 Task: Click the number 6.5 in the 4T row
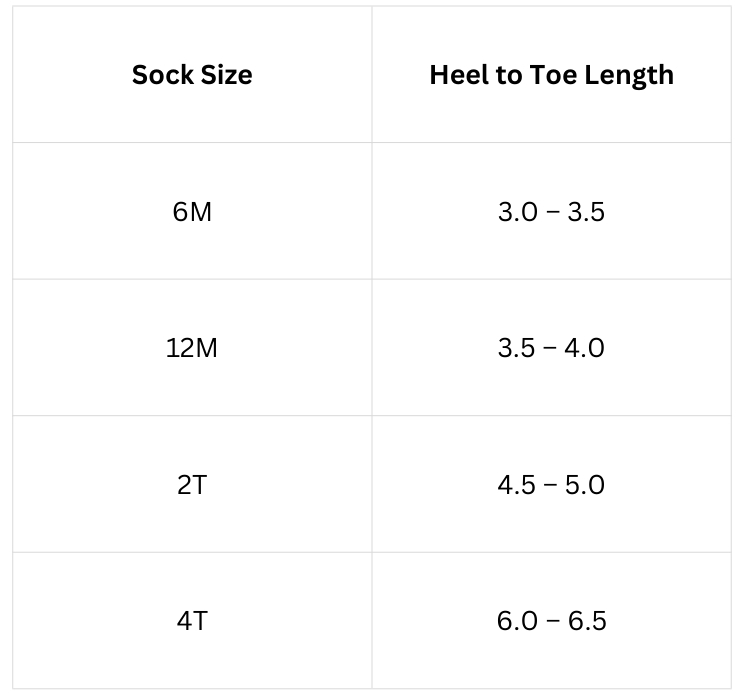point(586,621)
